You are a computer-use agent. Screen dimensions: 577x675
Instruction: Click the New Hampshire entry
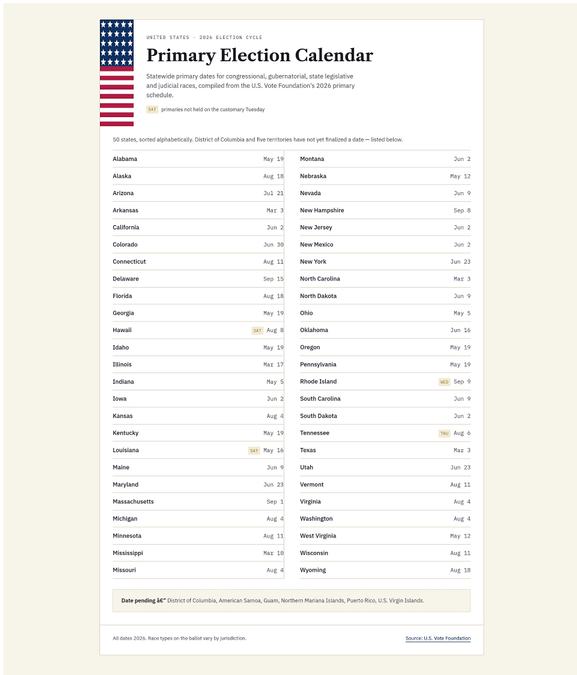(x=385, y=211)
